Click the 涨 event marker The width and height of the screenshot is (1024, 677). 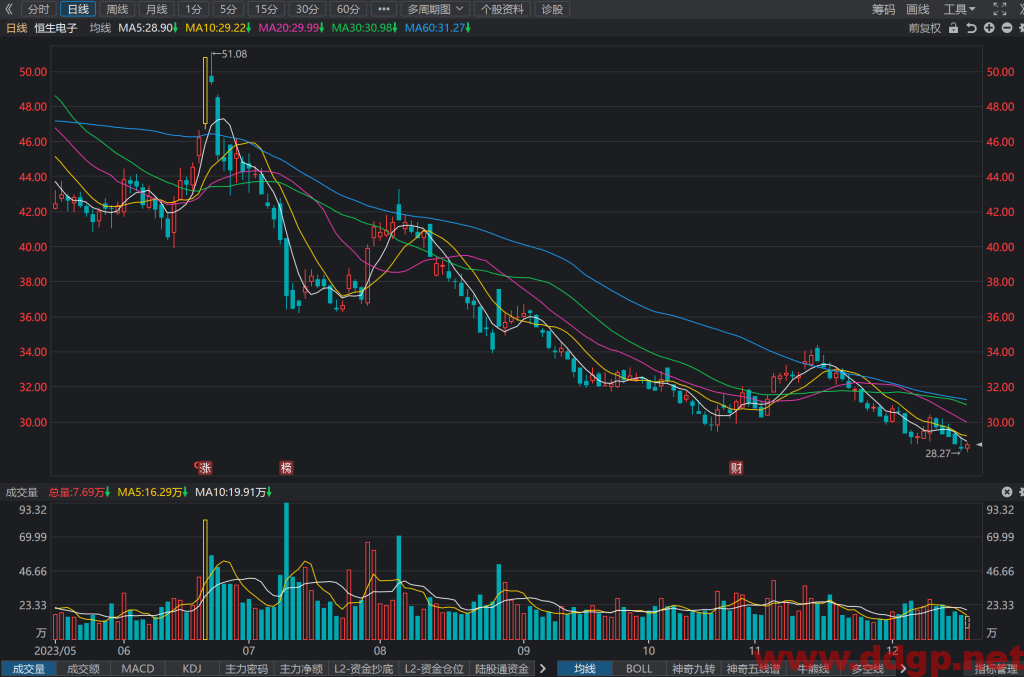click(204, 467)
